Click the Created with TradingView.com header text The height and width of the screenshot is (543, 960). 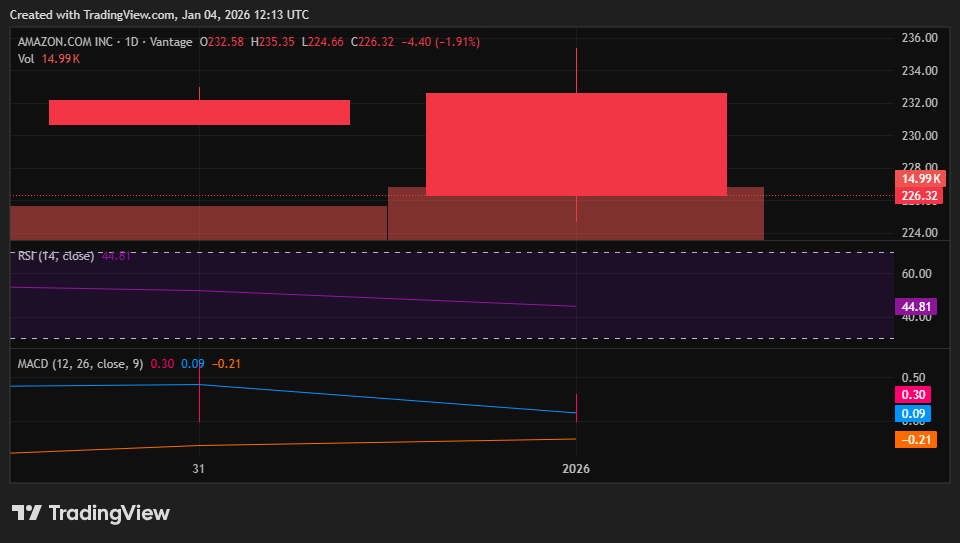click(x=159, y=15)
